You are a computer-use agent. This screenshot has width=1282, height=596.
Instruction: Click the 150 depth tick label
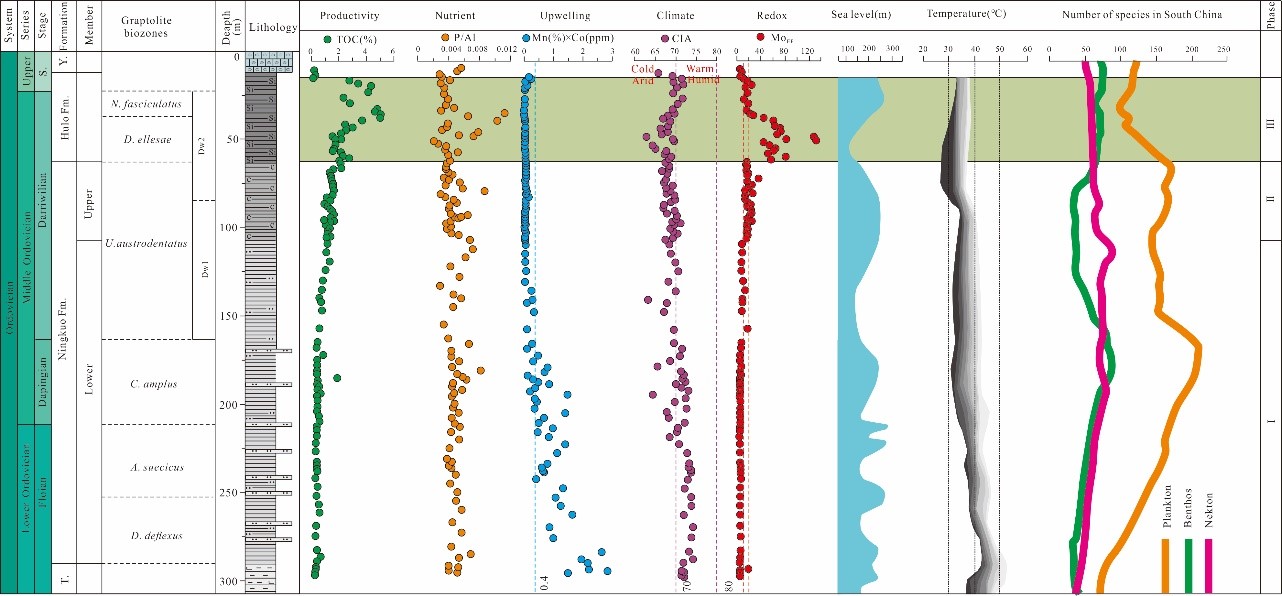[230, 317]
